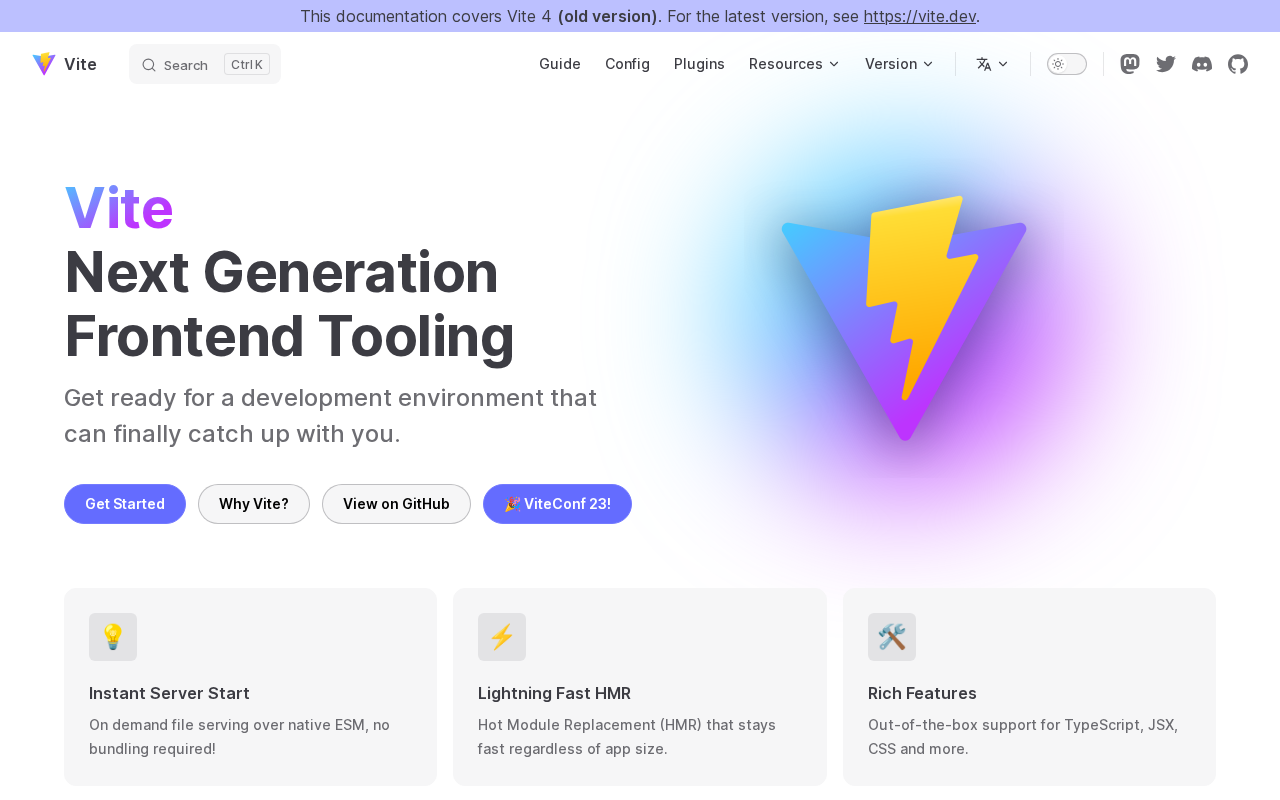Viewport: 1280px width, 800px height.
Task: Click the hammer and wrench icon
Action: pos(892,637)
